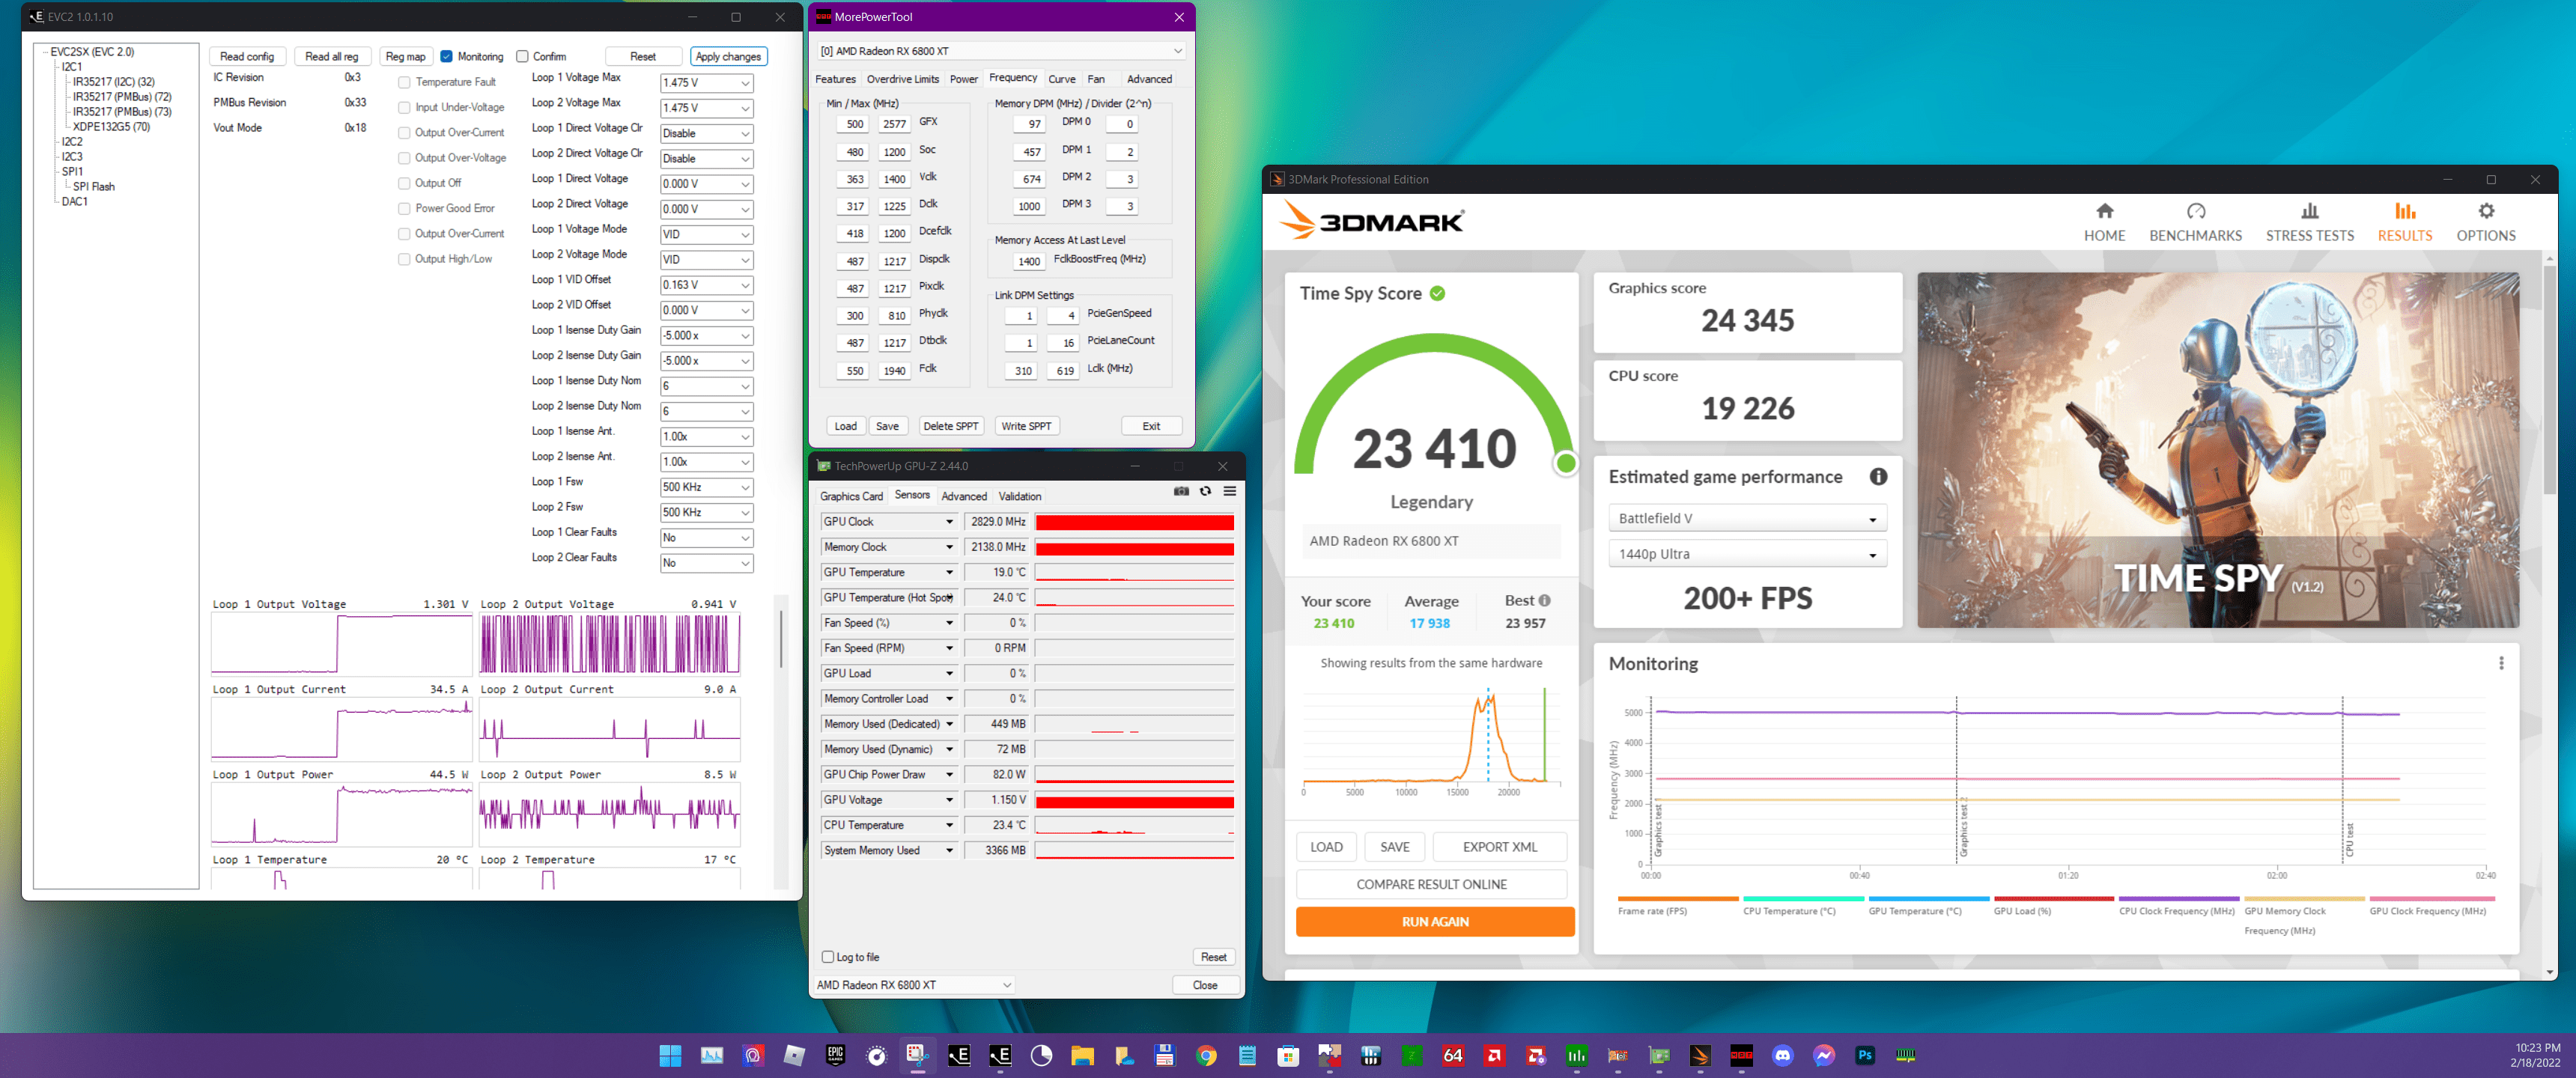Open OPTIONS gear in 3DMark

click(2485, 222)
